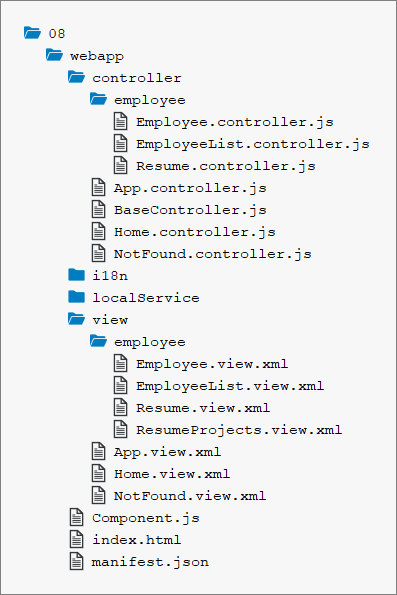Open ResumeProjects.view.xml file
Viewport: 397px width, 595px height.
tap(239, 430)
